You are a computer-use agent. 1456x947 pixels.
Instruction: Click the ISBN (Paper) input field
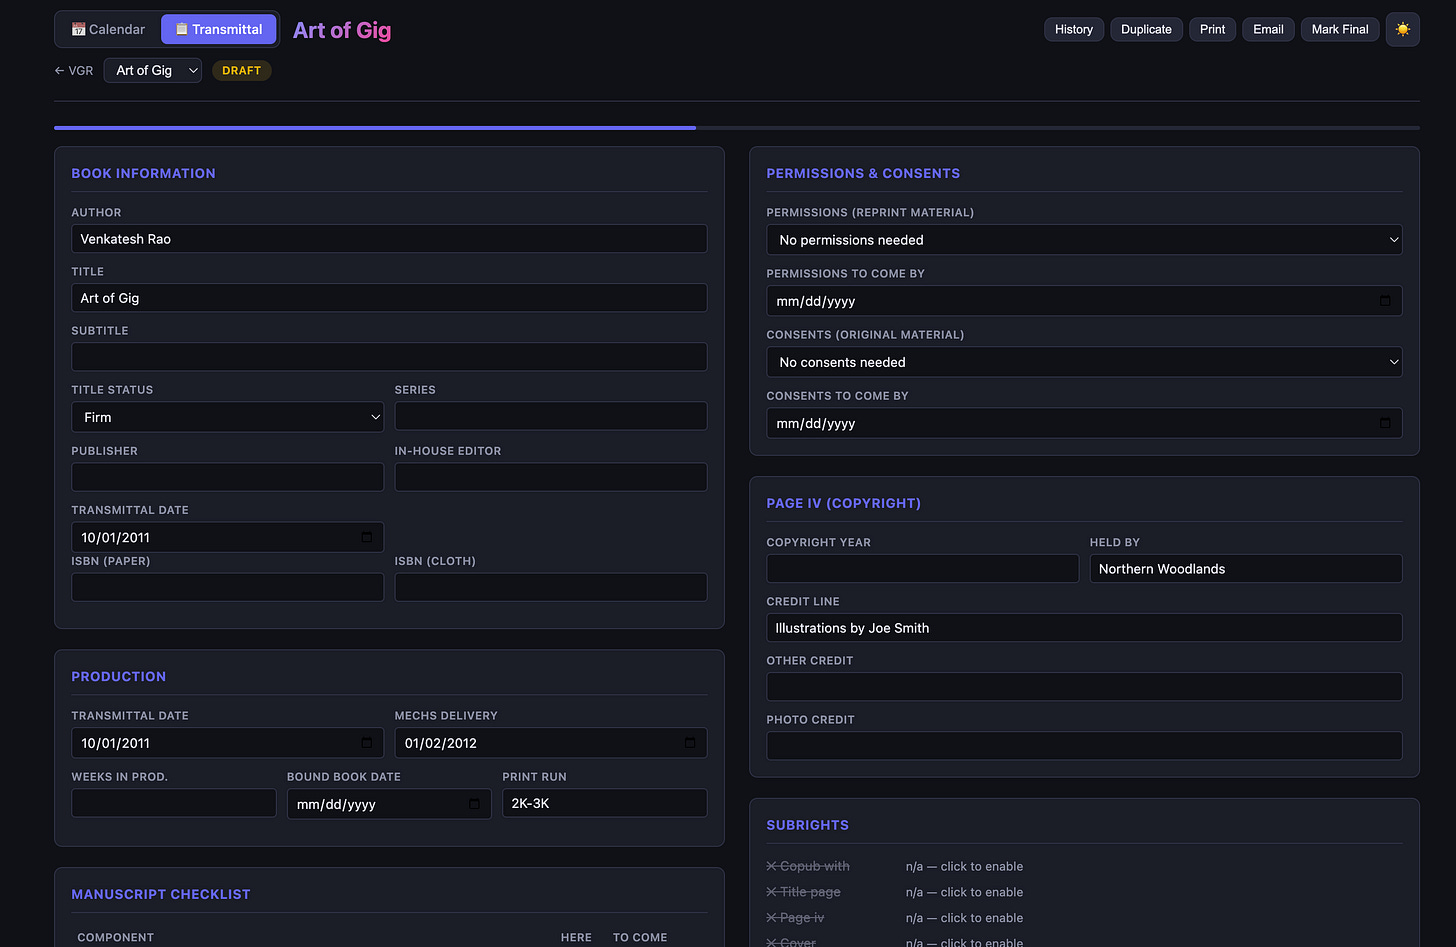pos(227,587)
